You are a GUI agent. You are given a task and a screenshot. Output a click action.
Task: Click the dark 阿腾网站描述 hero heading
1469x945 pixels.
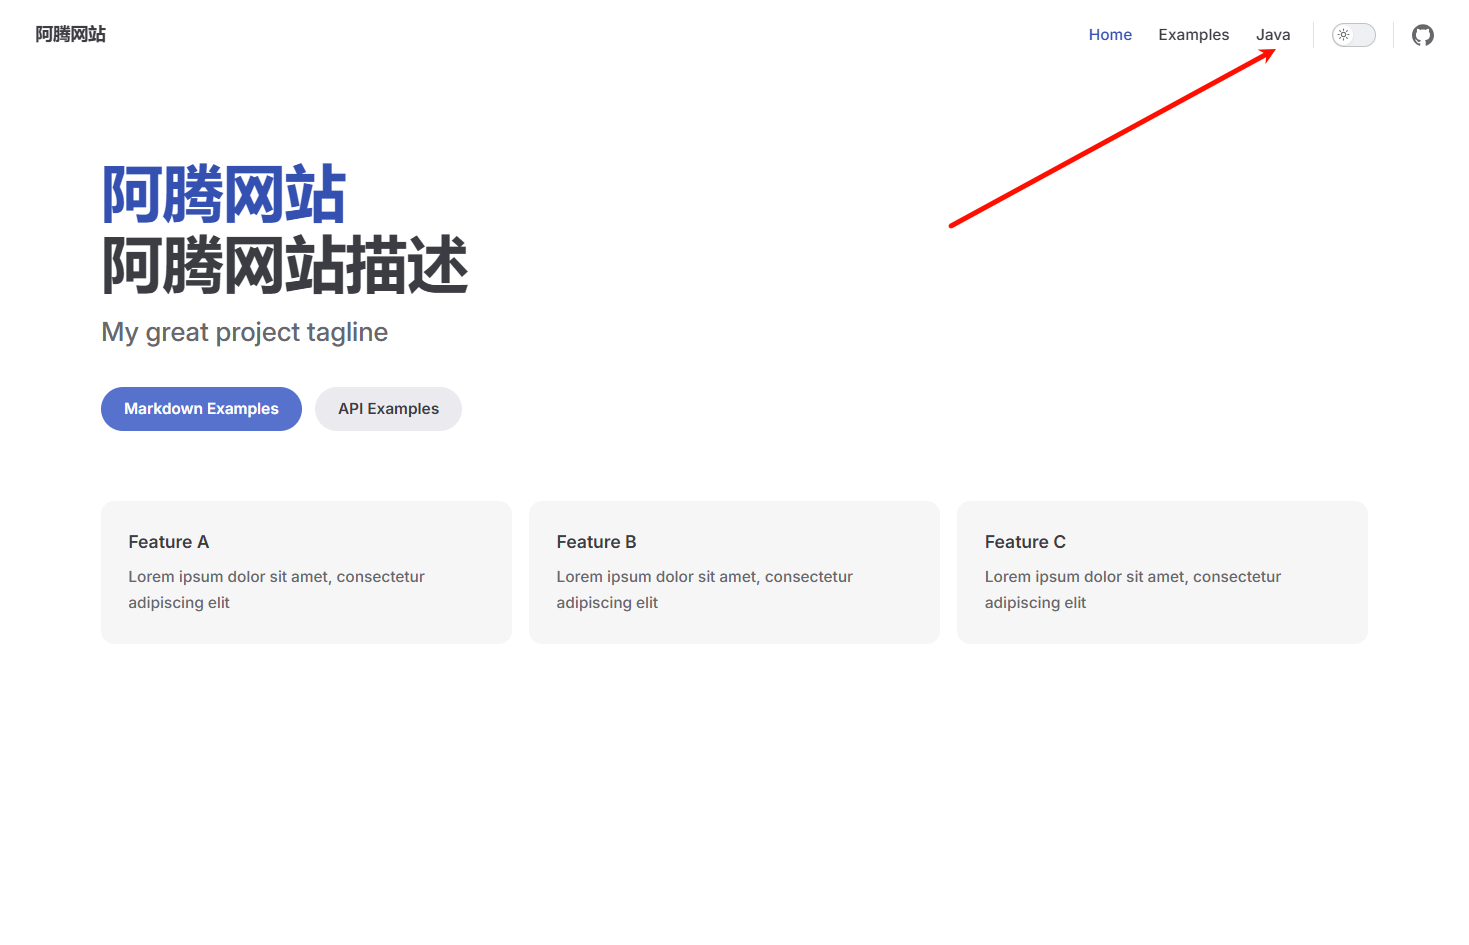[x=285, y=266]
